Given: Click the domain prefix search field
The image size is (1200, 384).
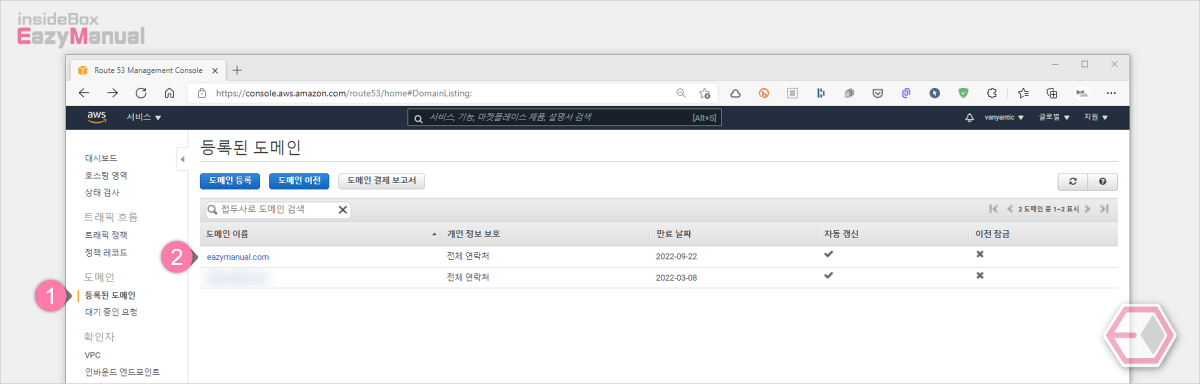Looking at the screenshot, I should (277, 210).
